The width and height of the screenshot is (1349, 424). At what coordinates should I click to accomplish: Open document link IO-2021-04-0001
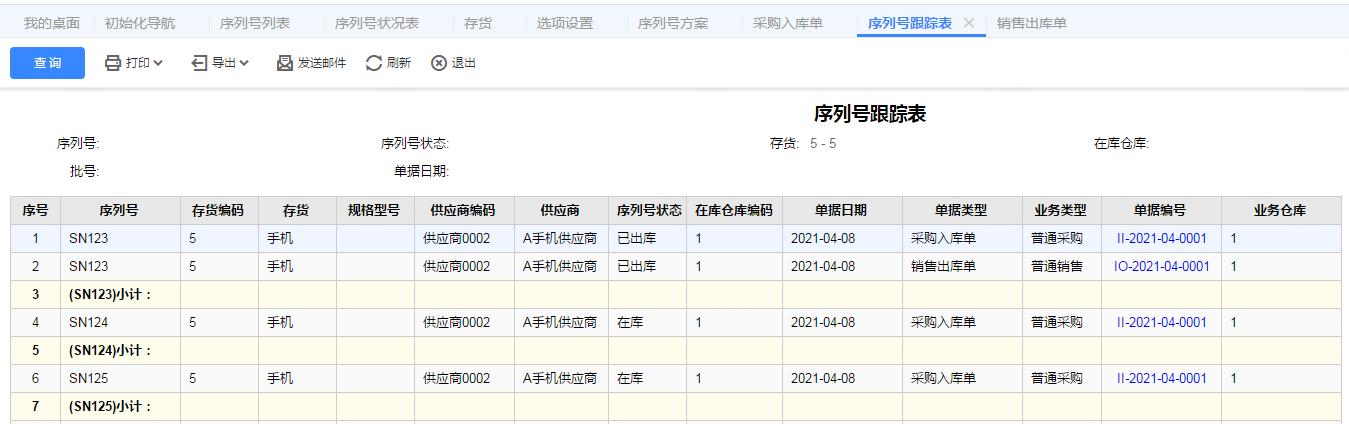click(1161, 267)
